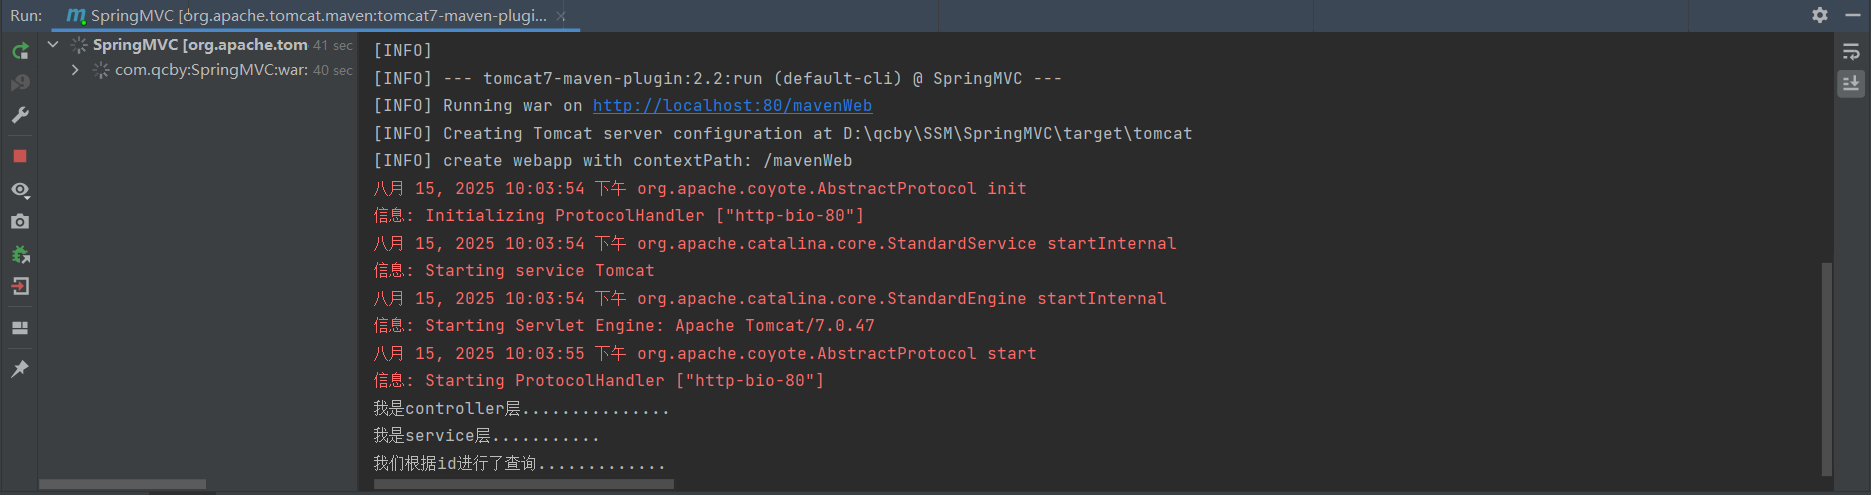Select the SpringMVC tomcat7-maven-plugin run tab
The image size is (1871, 495).
pos(306,16)
